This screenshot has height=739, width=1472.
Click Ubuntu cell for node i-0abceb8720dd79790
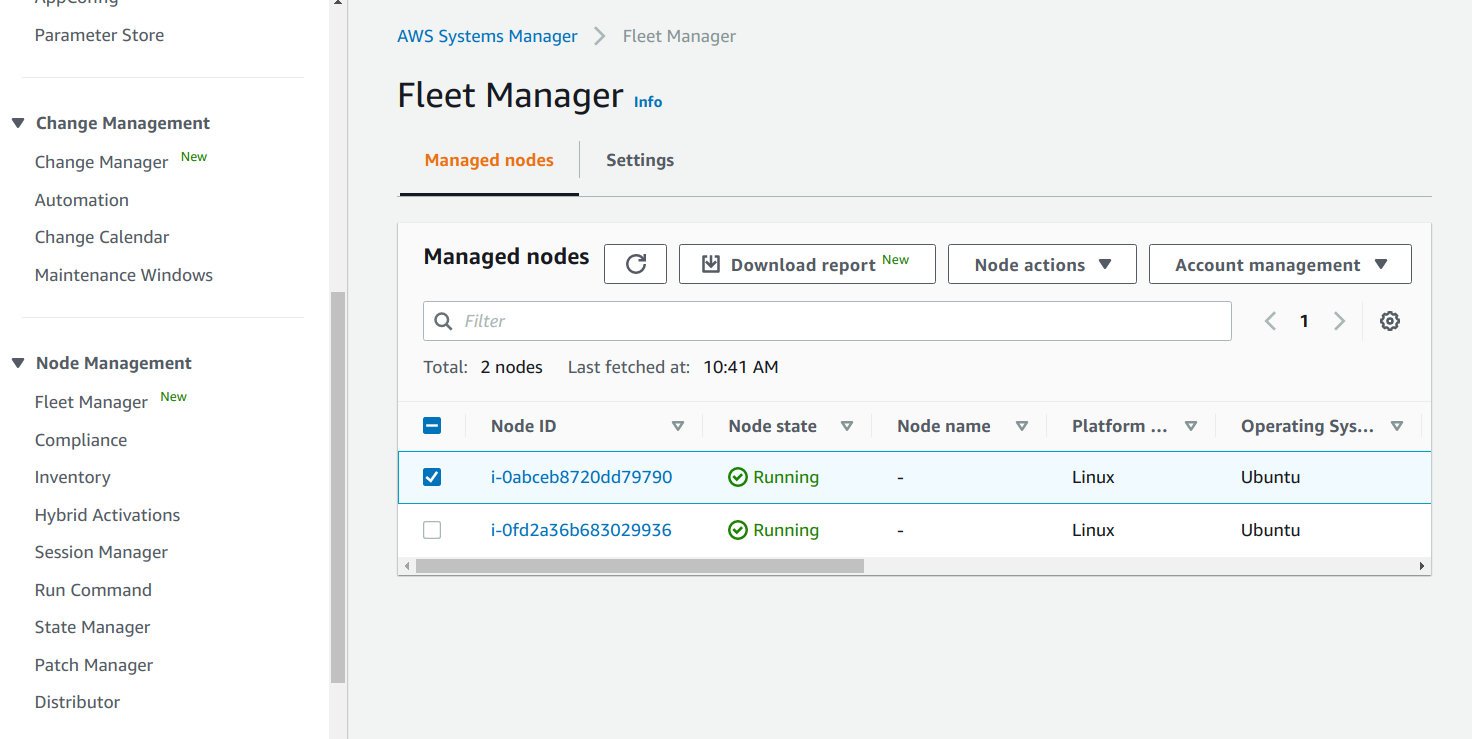1270,477
